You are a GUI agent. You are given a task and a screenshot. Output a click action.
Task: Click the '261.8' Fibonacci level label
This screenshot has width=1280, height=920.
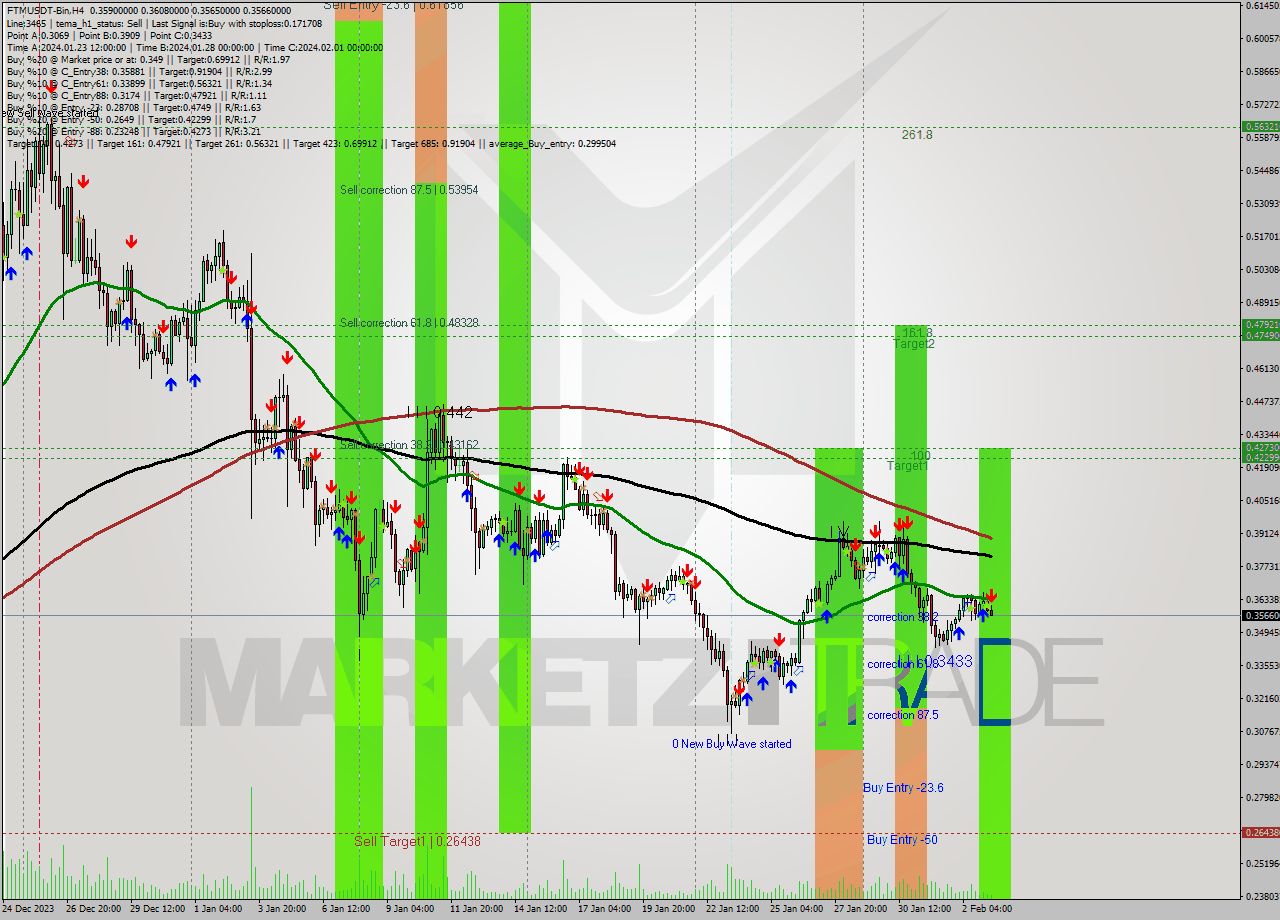tap(917, 134)
